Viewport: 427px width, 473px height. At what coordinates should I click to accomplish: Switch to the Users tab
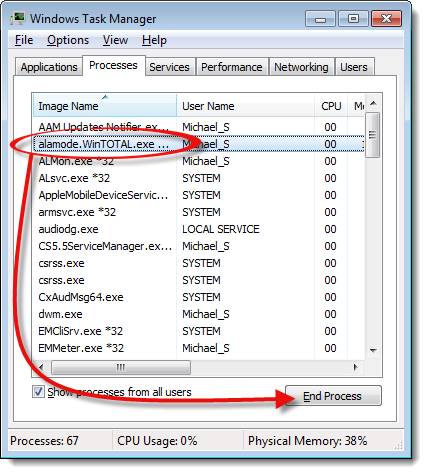point(354,67)
